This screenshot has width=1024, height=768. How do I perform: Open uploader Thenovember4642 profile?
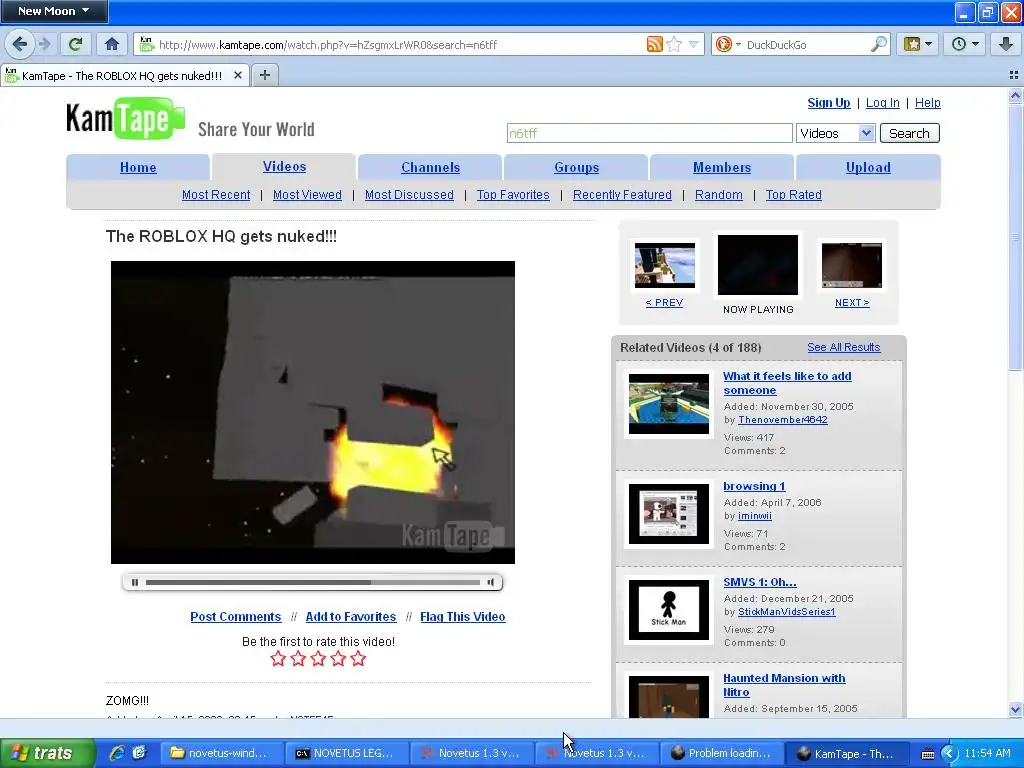tap(782, 420)
